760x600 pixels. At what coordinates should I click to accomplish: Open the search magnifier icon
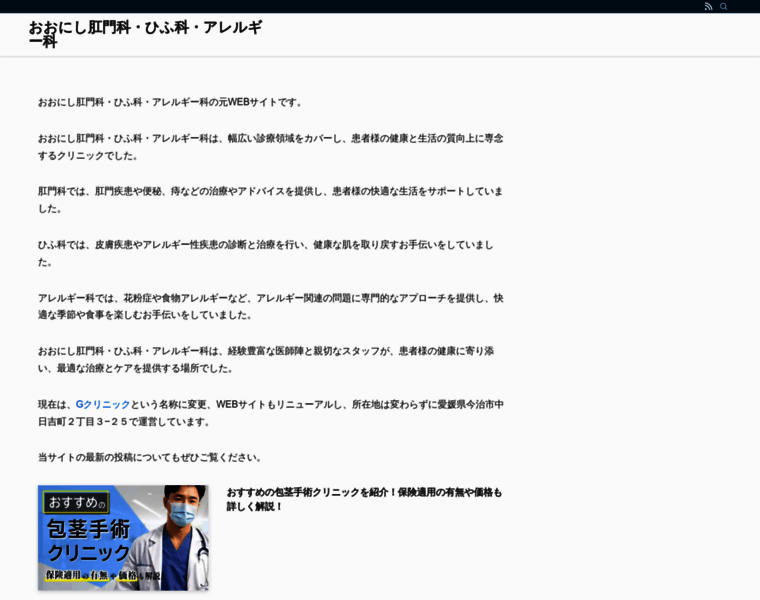coord(723,6)
